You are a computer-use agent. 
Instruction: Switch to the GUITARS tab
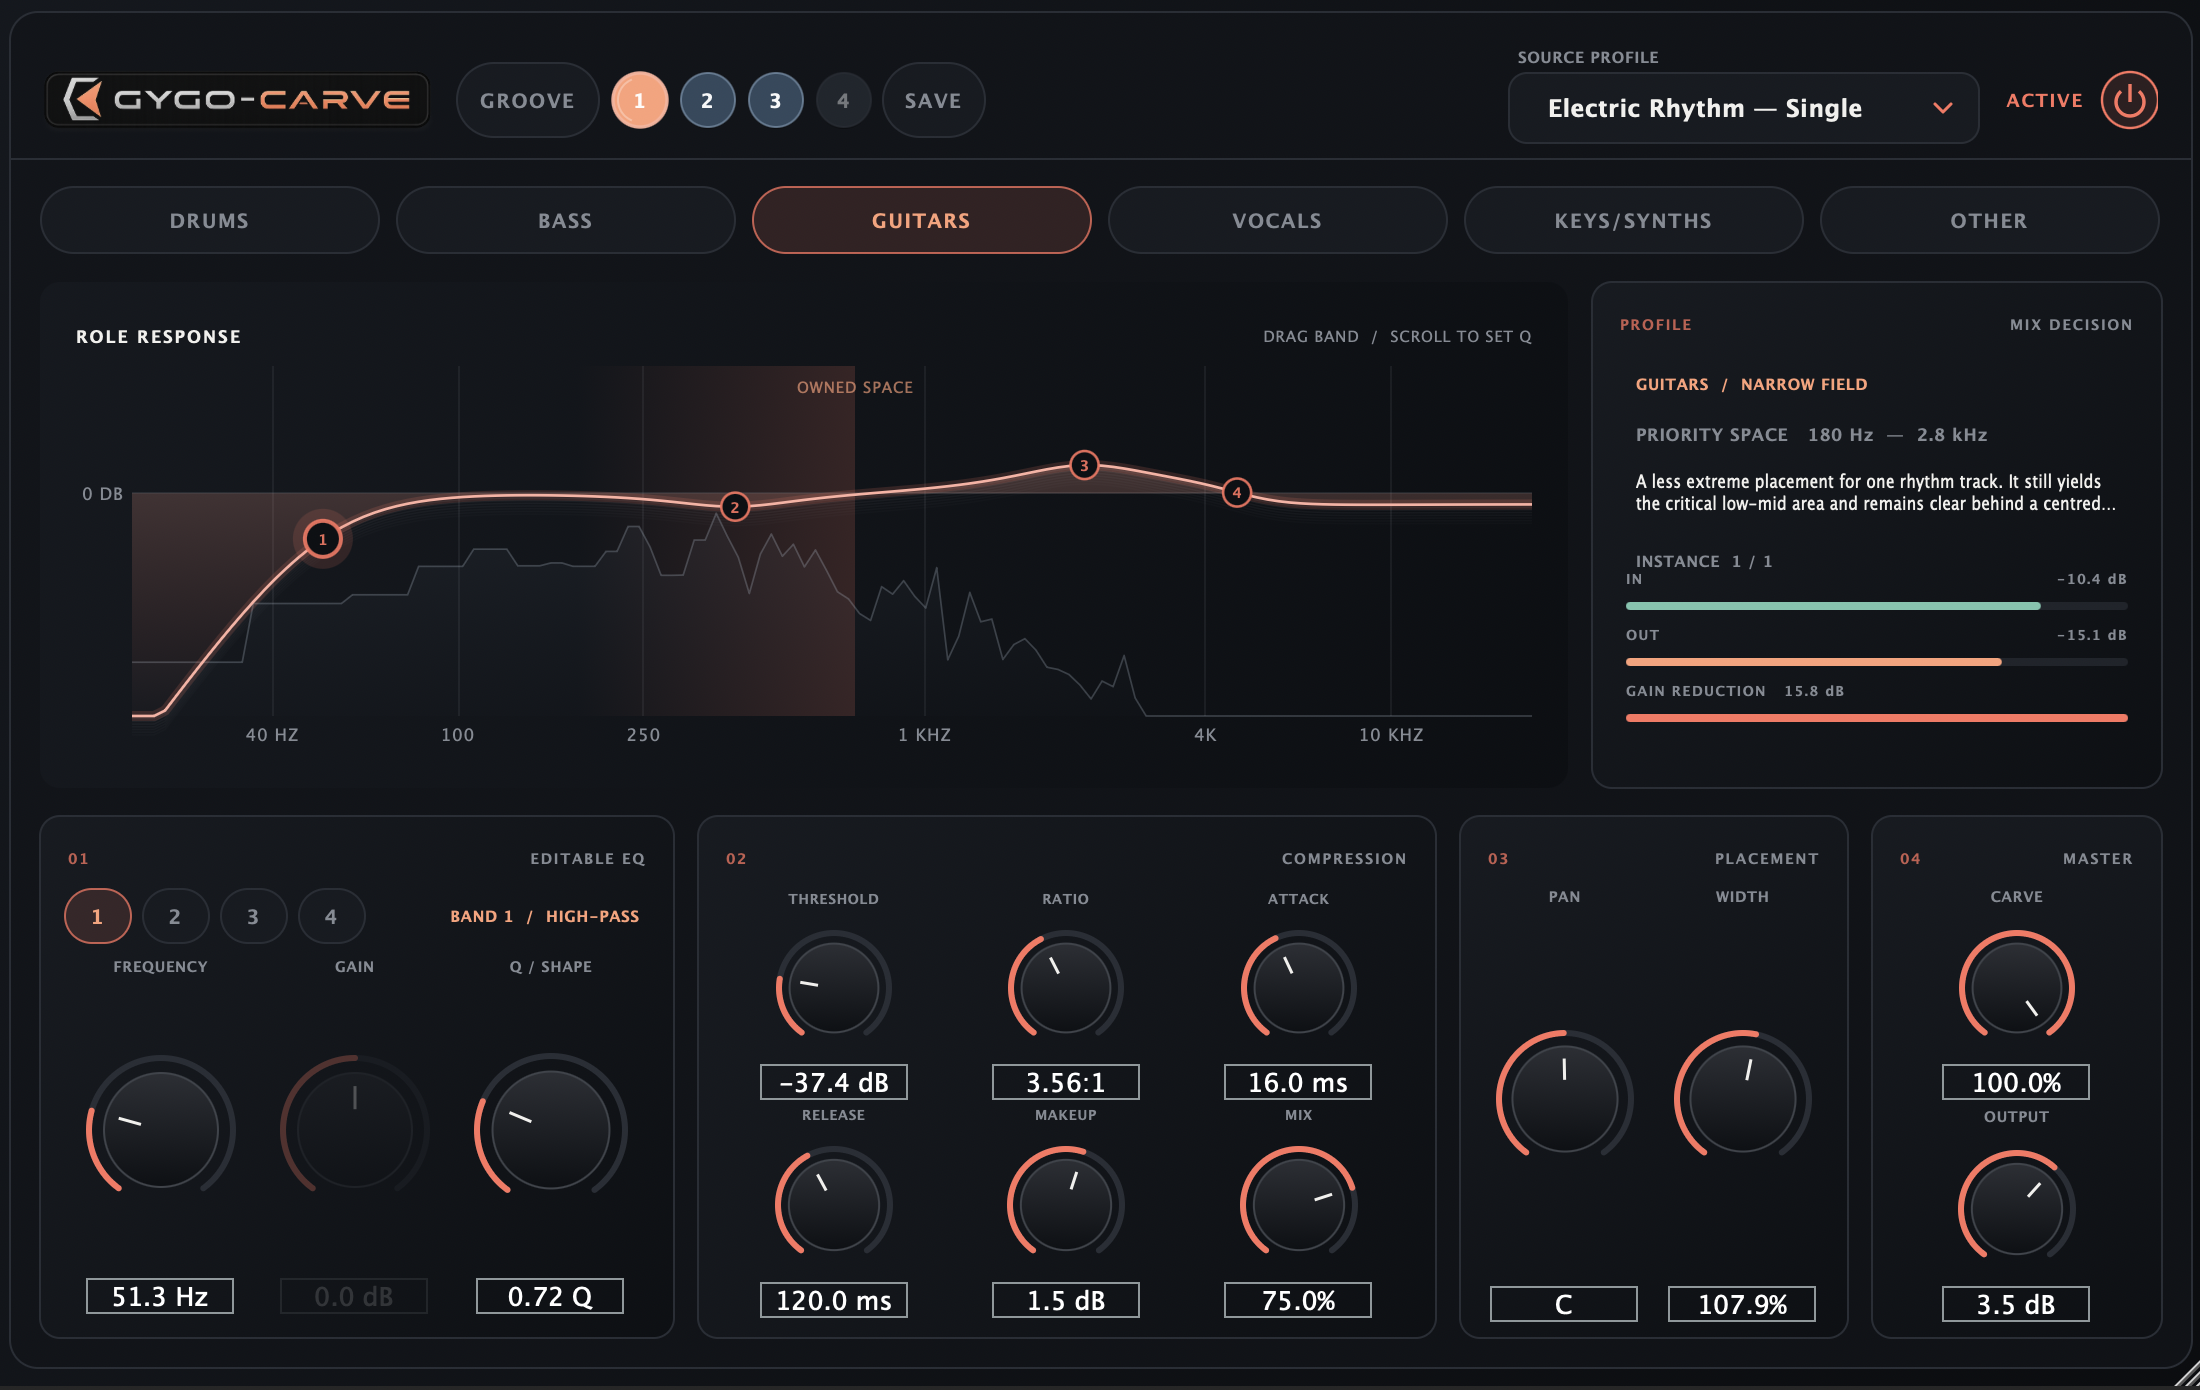pos(921,220)
